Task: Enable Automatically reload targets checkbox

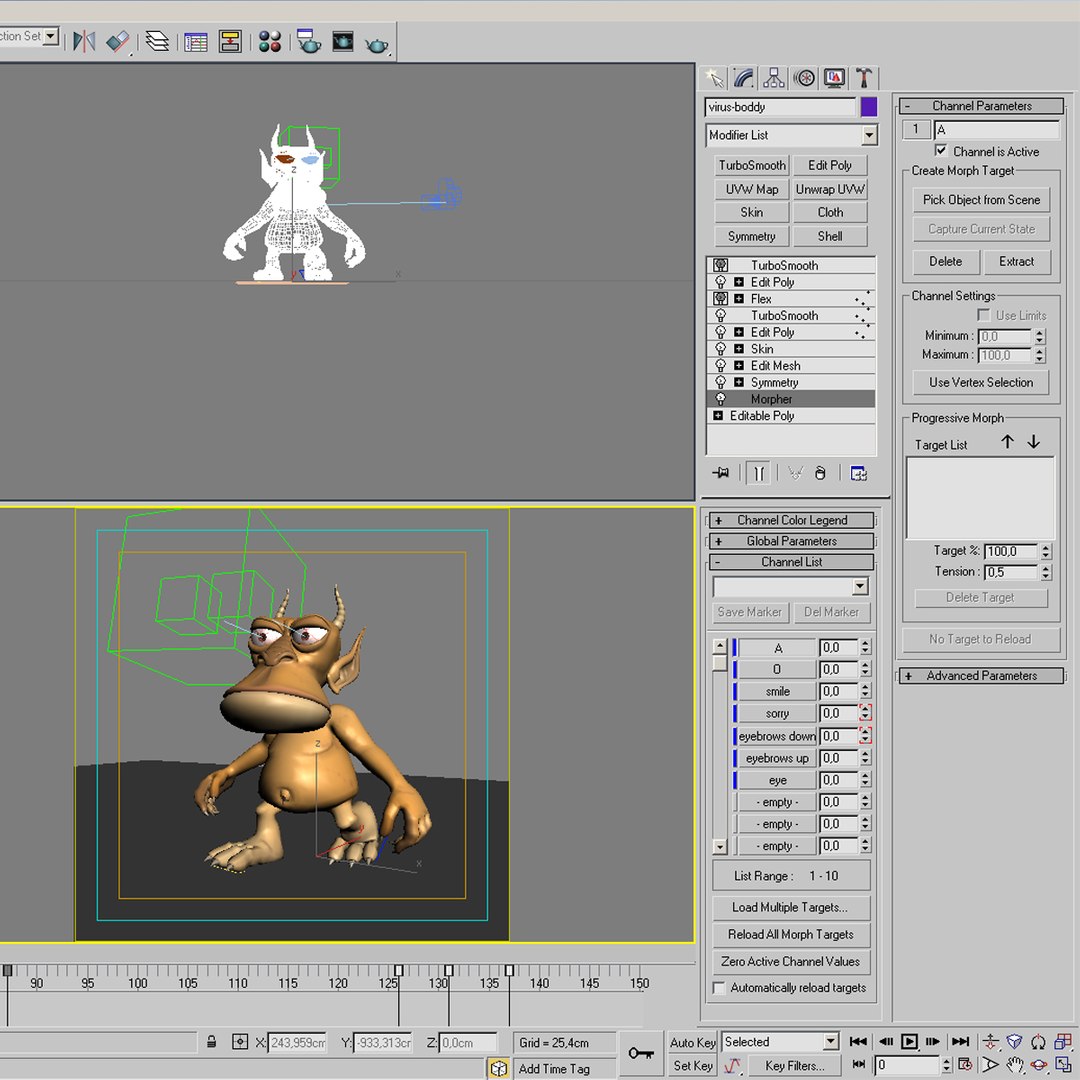Action: [x=719, y=988]
